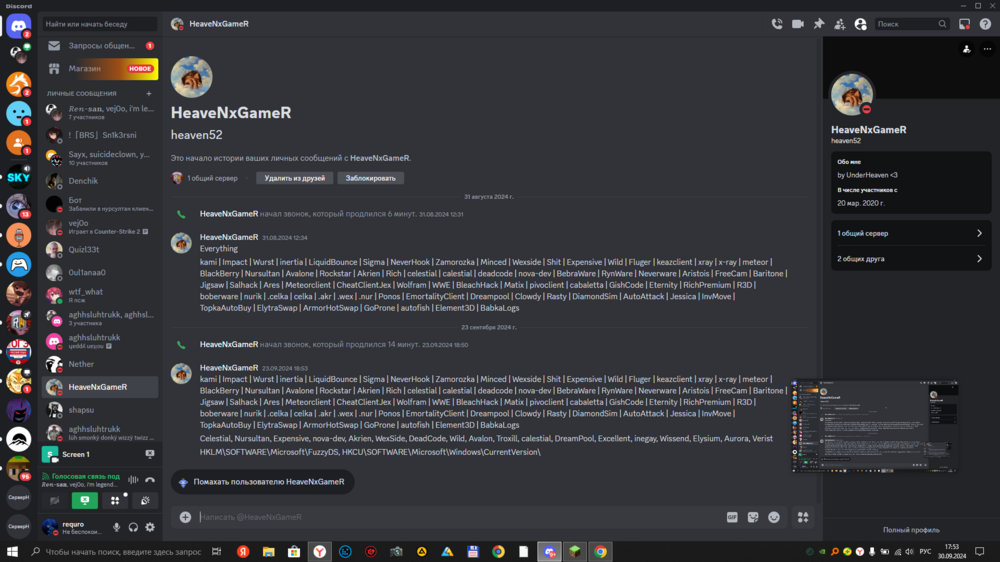Click HeaveNxGameR large profile panel avatar
The width and height of the screenshot is (1000, 562).
click(x=851, y=94)
